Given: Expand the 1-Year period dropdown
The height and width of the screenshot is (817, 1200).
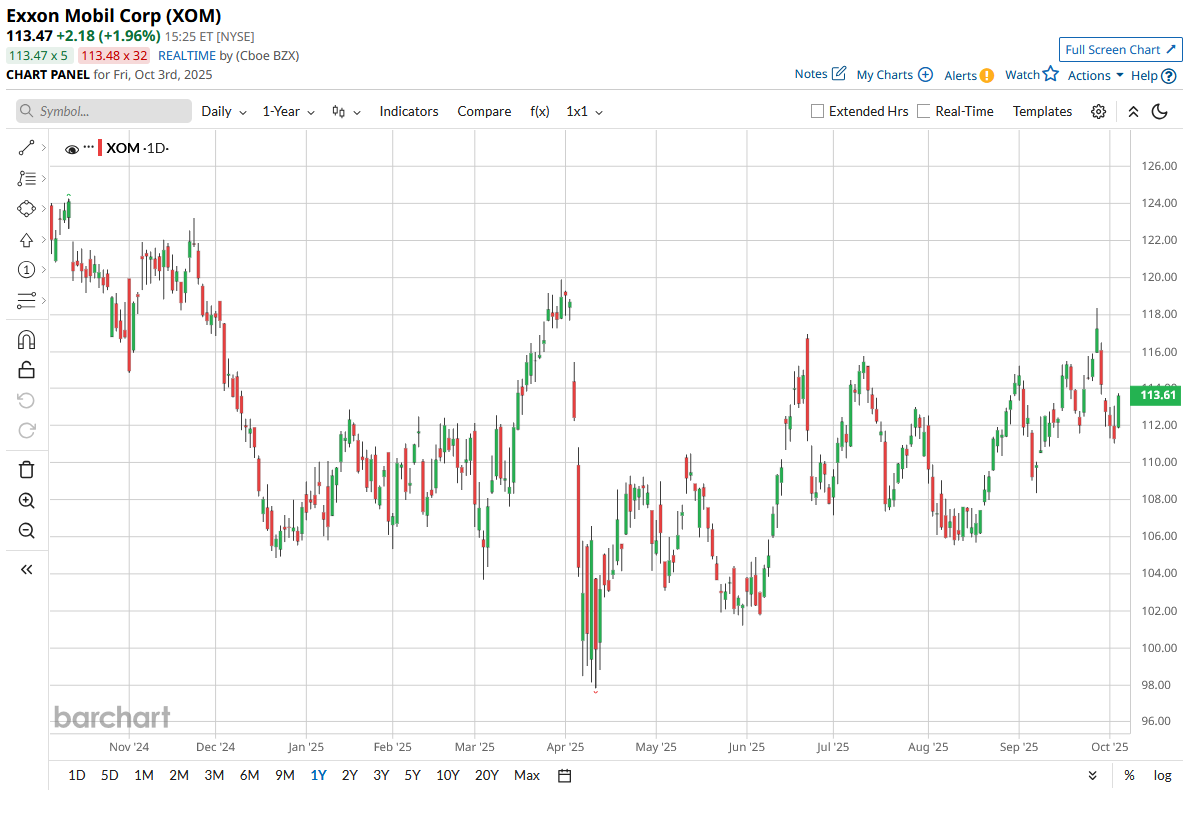Looking at the screenshot, I should [288, 111].
